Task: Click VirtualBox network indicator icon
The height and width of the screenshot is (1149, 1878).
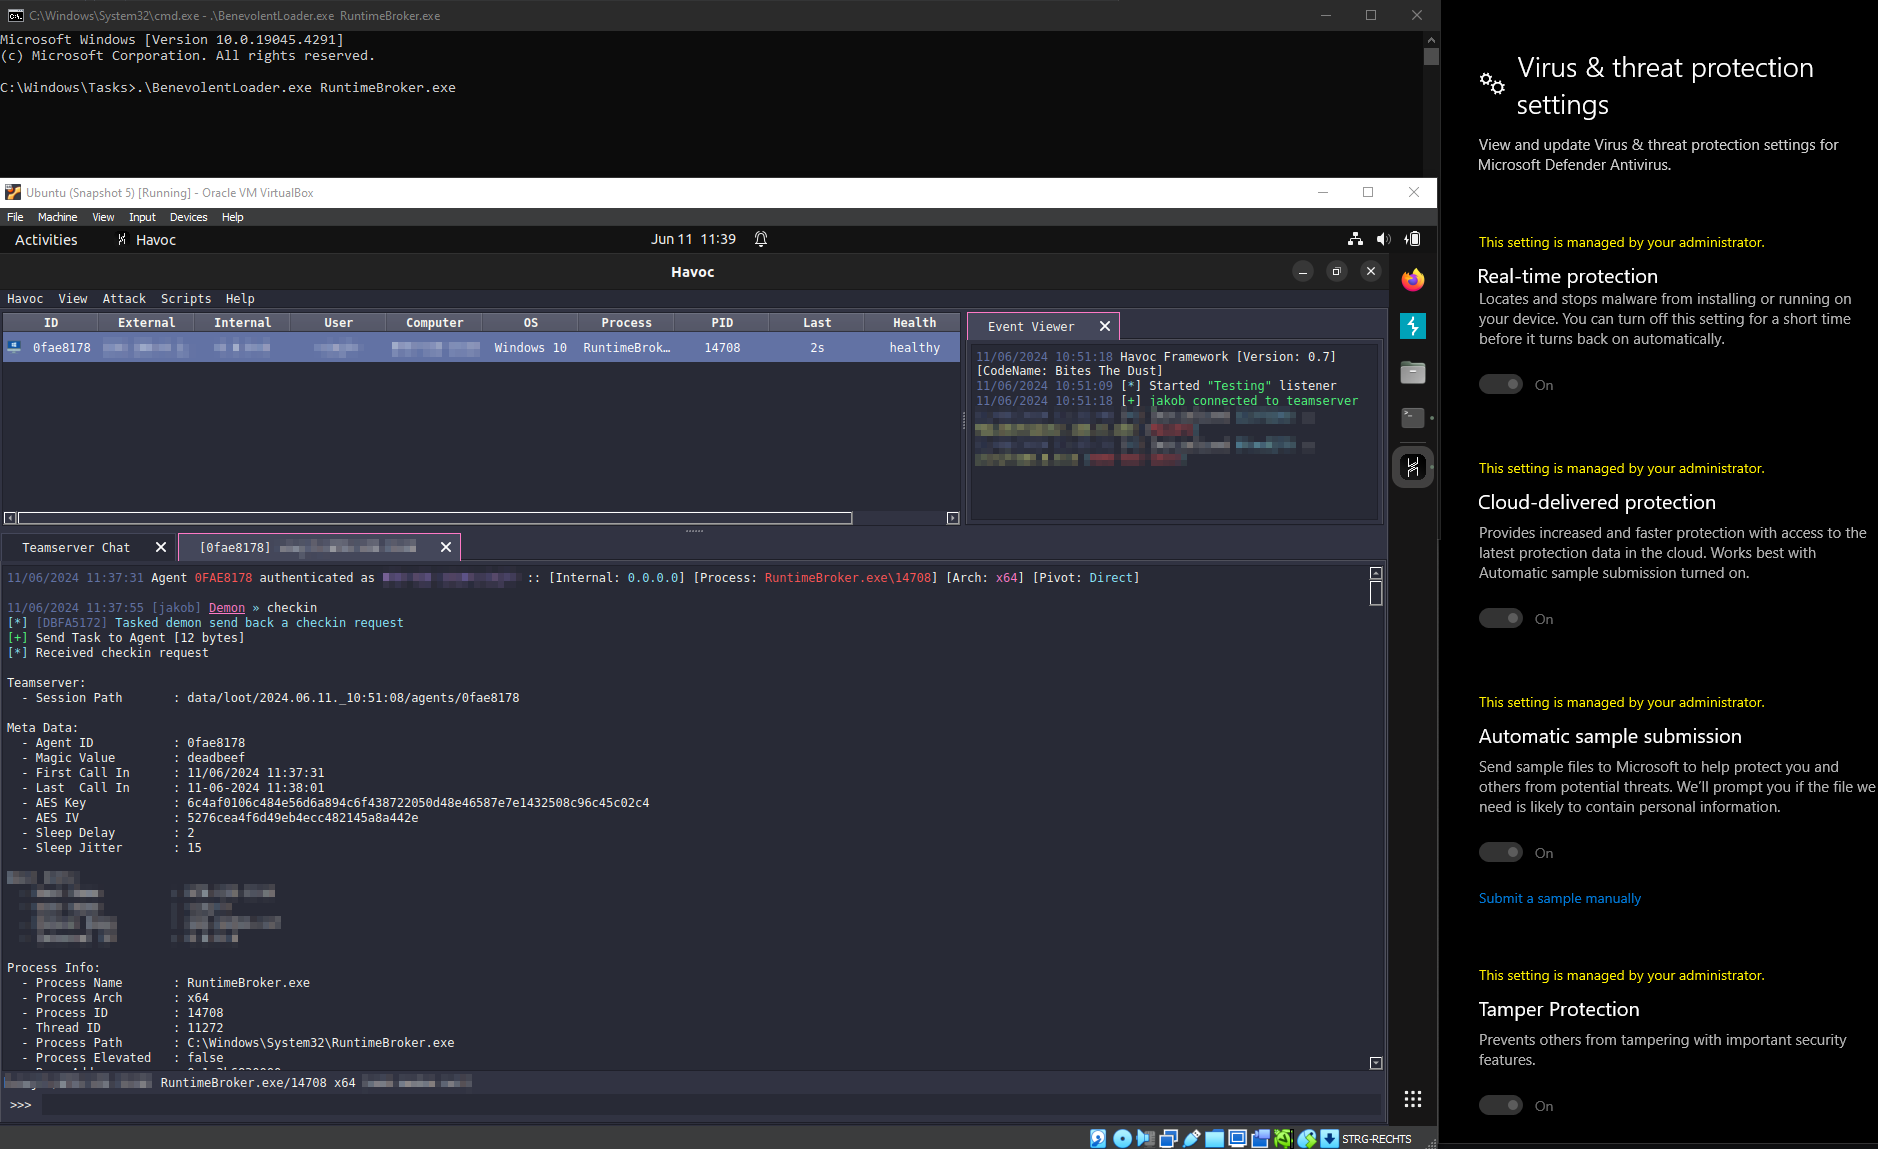Action: (x=1168, y=1138)
